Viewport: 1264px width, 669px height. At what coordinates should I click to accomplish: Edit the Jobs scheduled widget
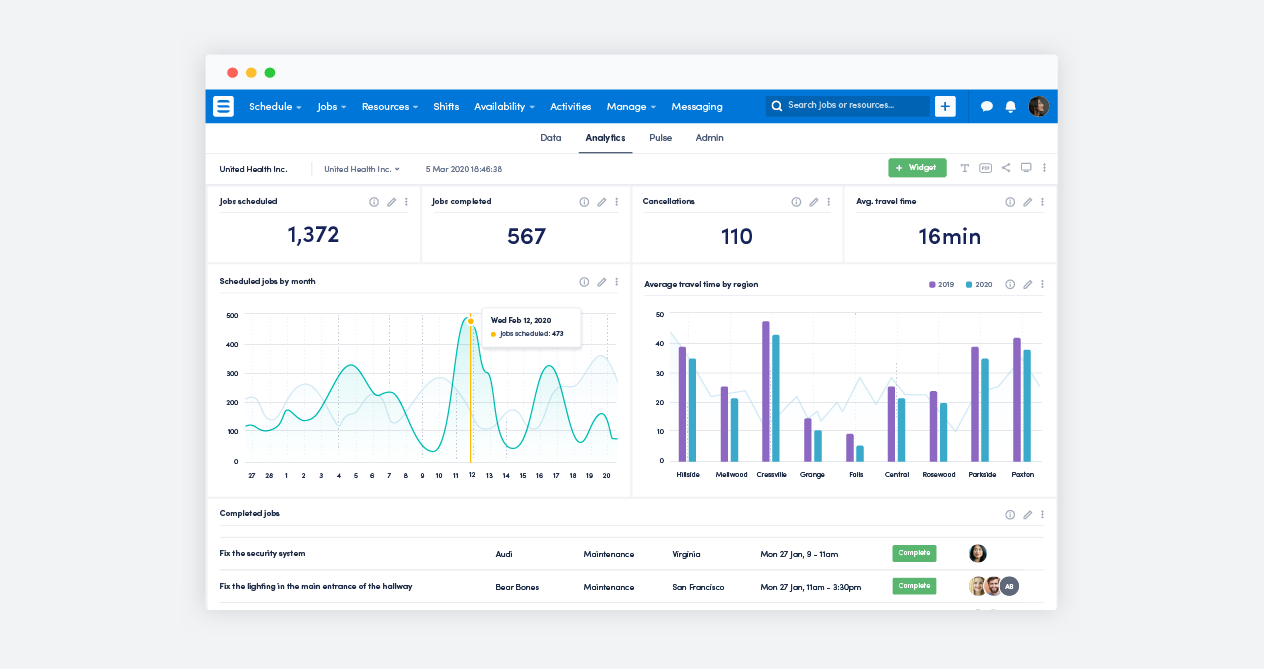[391, 202]
